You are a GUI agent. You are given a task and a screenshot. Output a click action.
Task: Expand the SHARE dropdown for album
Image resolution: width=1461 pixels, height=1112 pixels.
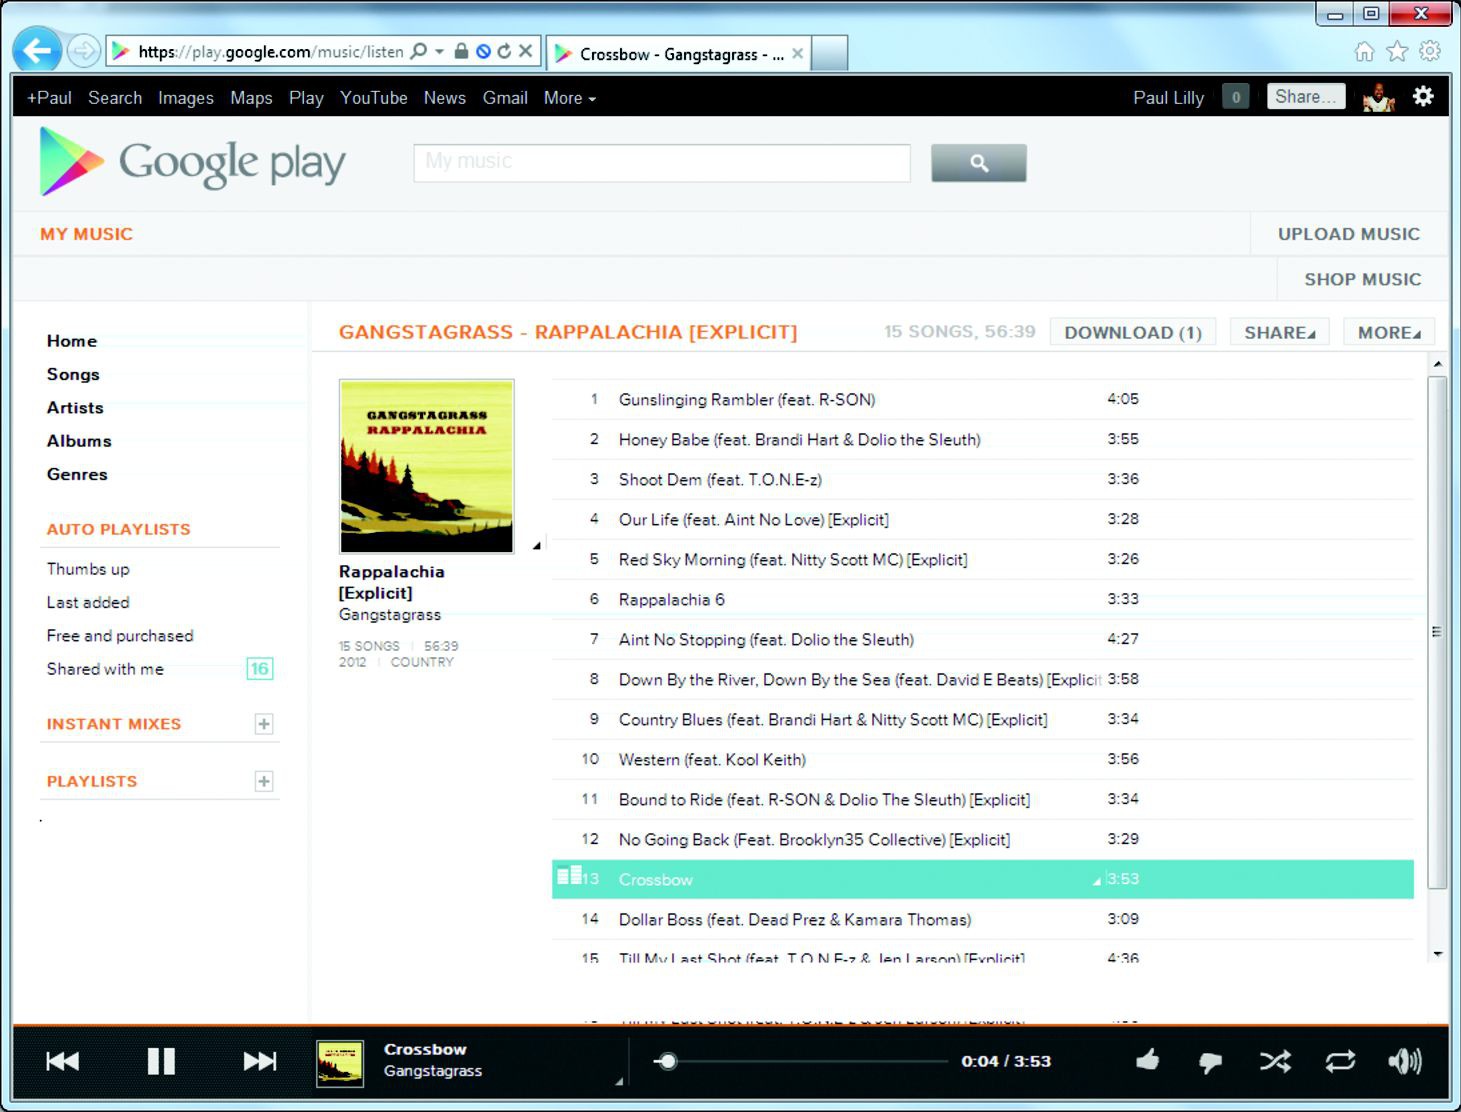(x=1279, y=333)
